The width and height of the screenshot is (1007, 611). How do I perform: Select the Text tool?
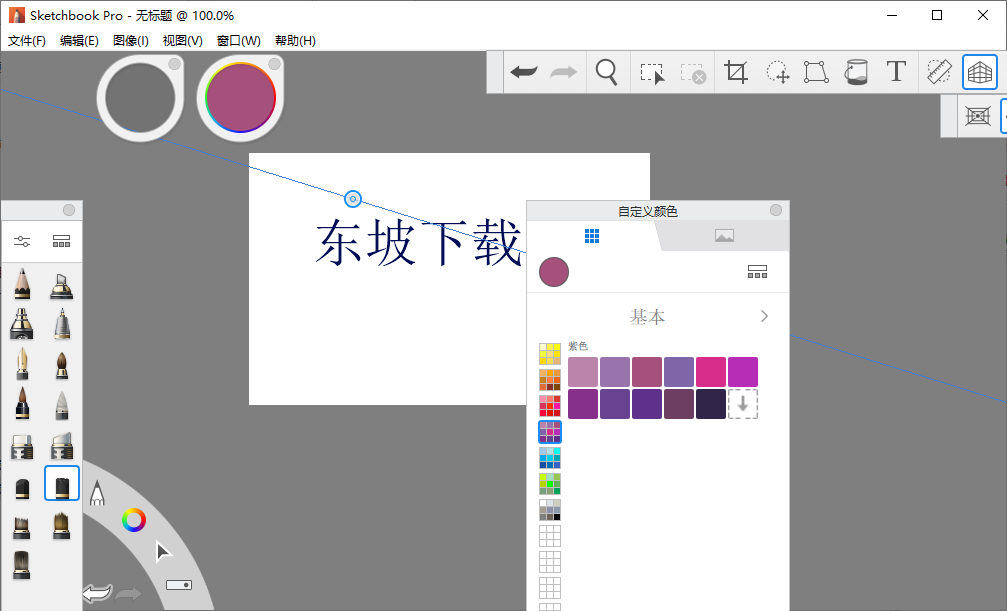click(x=896, y=72)
